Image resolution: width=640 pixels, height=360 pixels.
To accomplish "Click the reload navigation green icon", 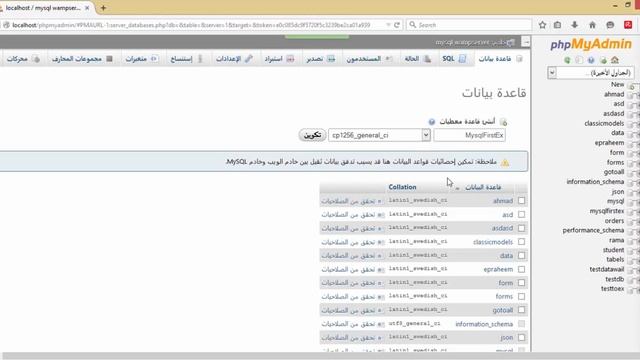I will click(567, 60).
